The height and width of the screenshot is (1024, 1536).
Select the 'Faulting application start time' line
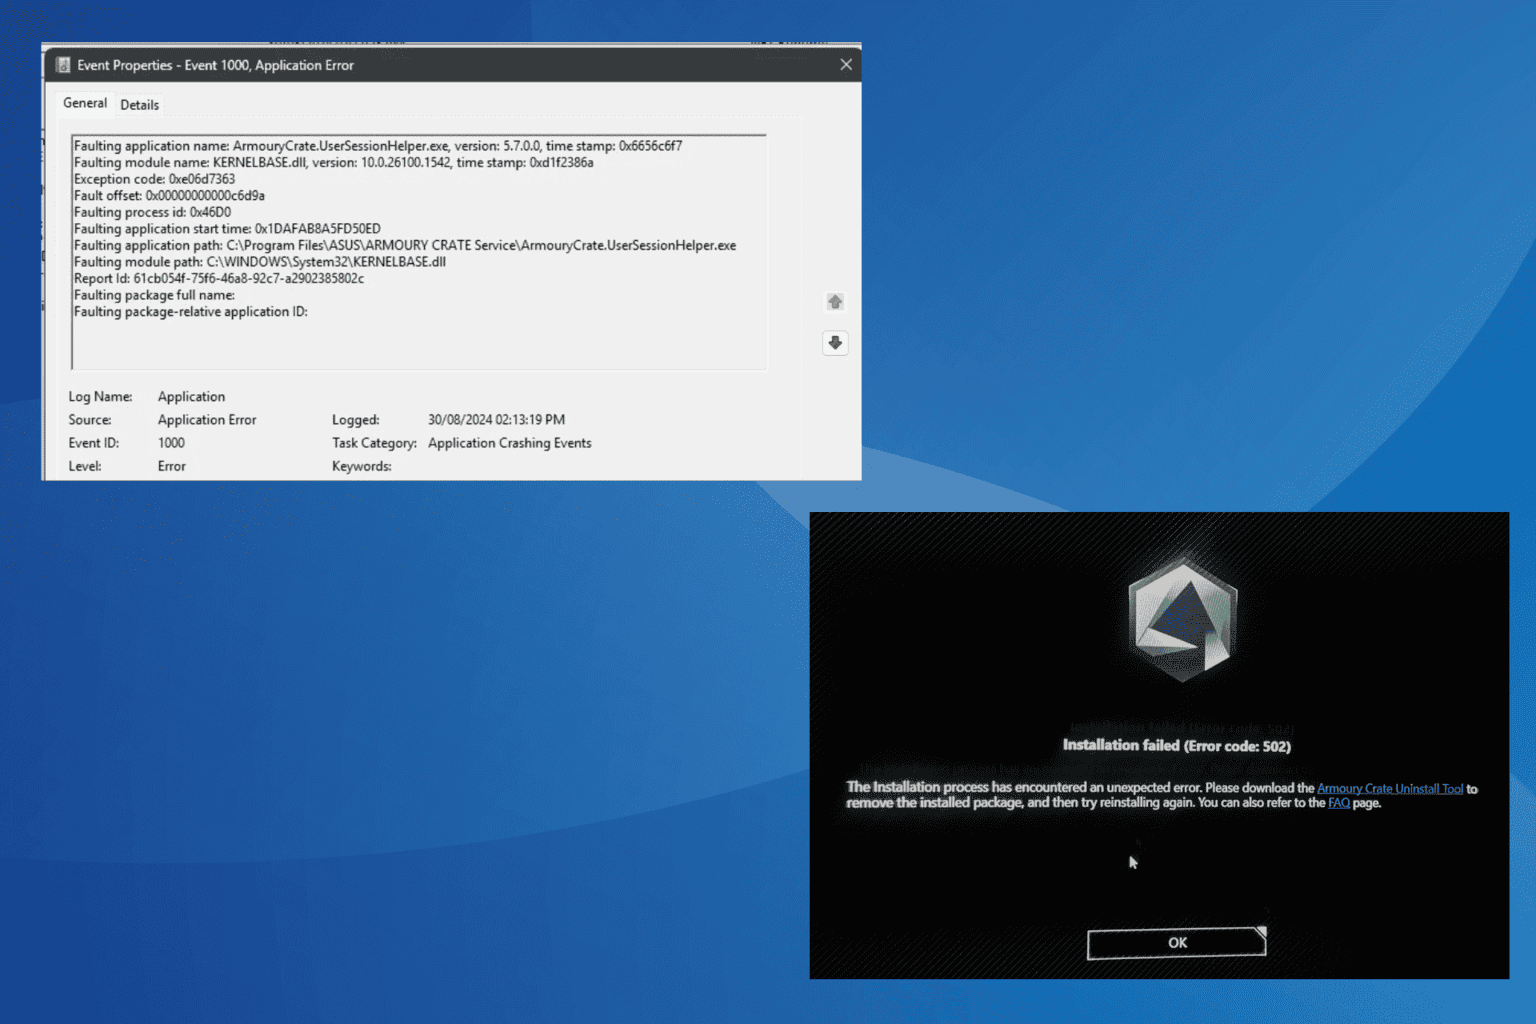tap(227, 229)
